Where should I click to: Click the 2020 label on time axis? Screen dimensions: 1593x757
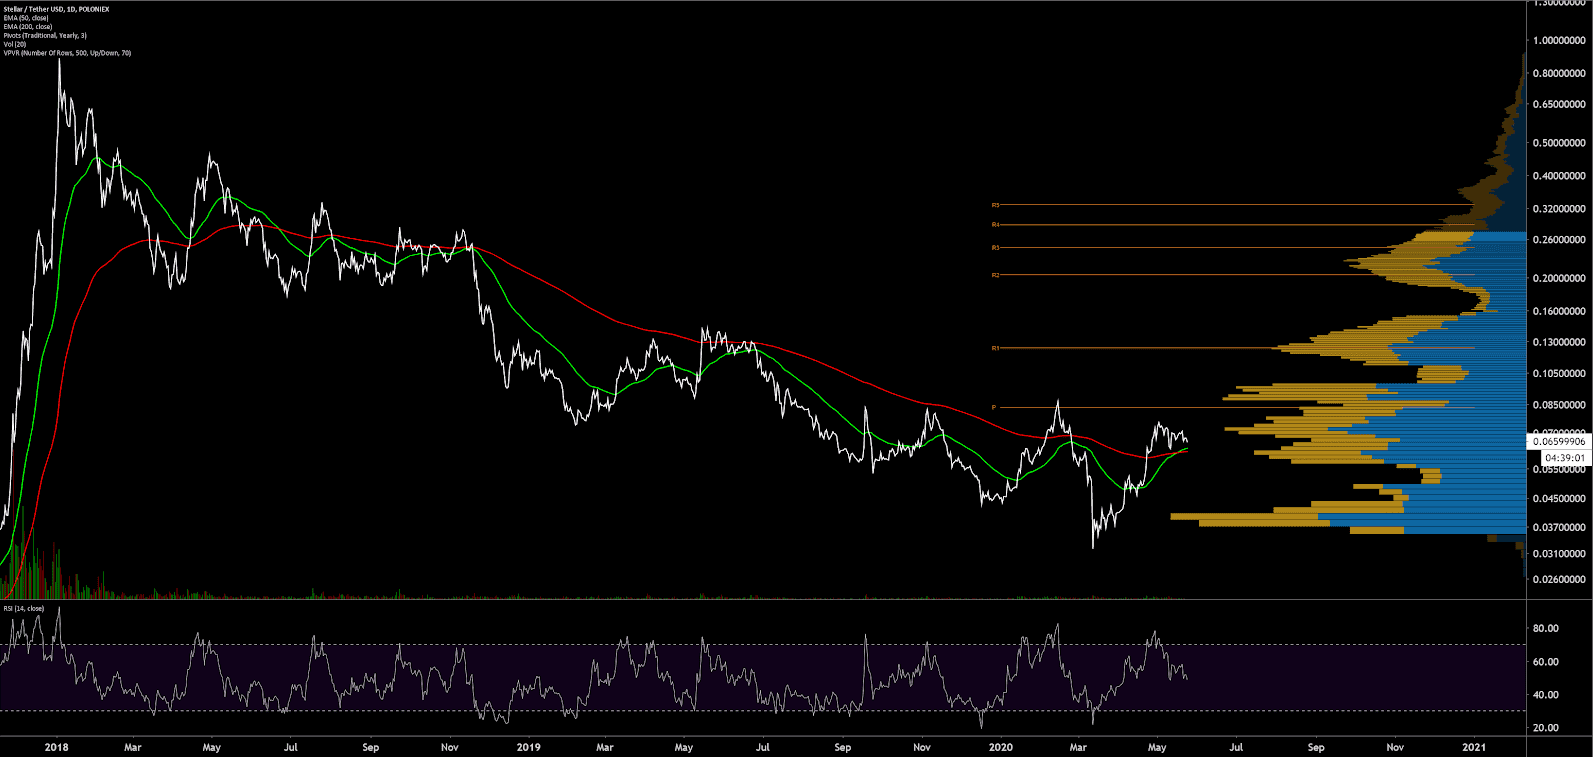pyautogui.click(x=1000, y=747)
